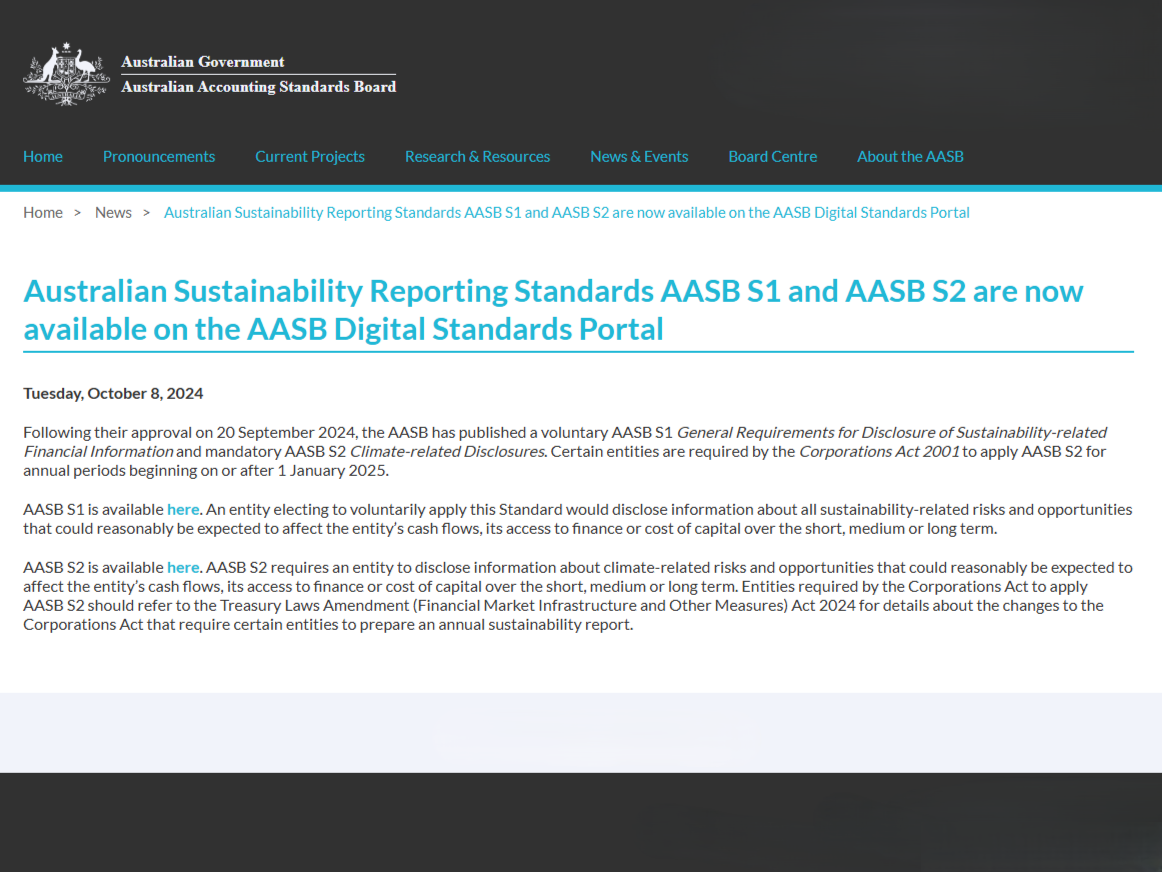Open the Current Projects menu
The width and height of the screenshot is (1162, 872).
(x=310, y=156)
